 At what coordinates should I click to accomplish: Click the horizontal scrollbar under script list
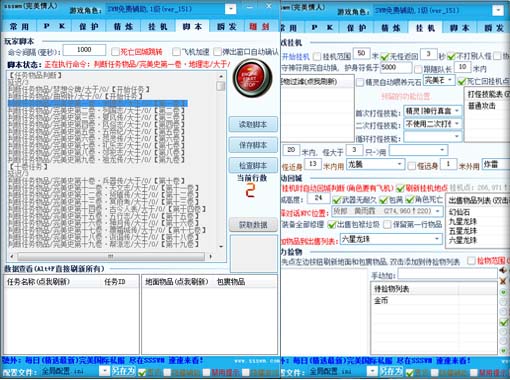(x=111, y=256)
